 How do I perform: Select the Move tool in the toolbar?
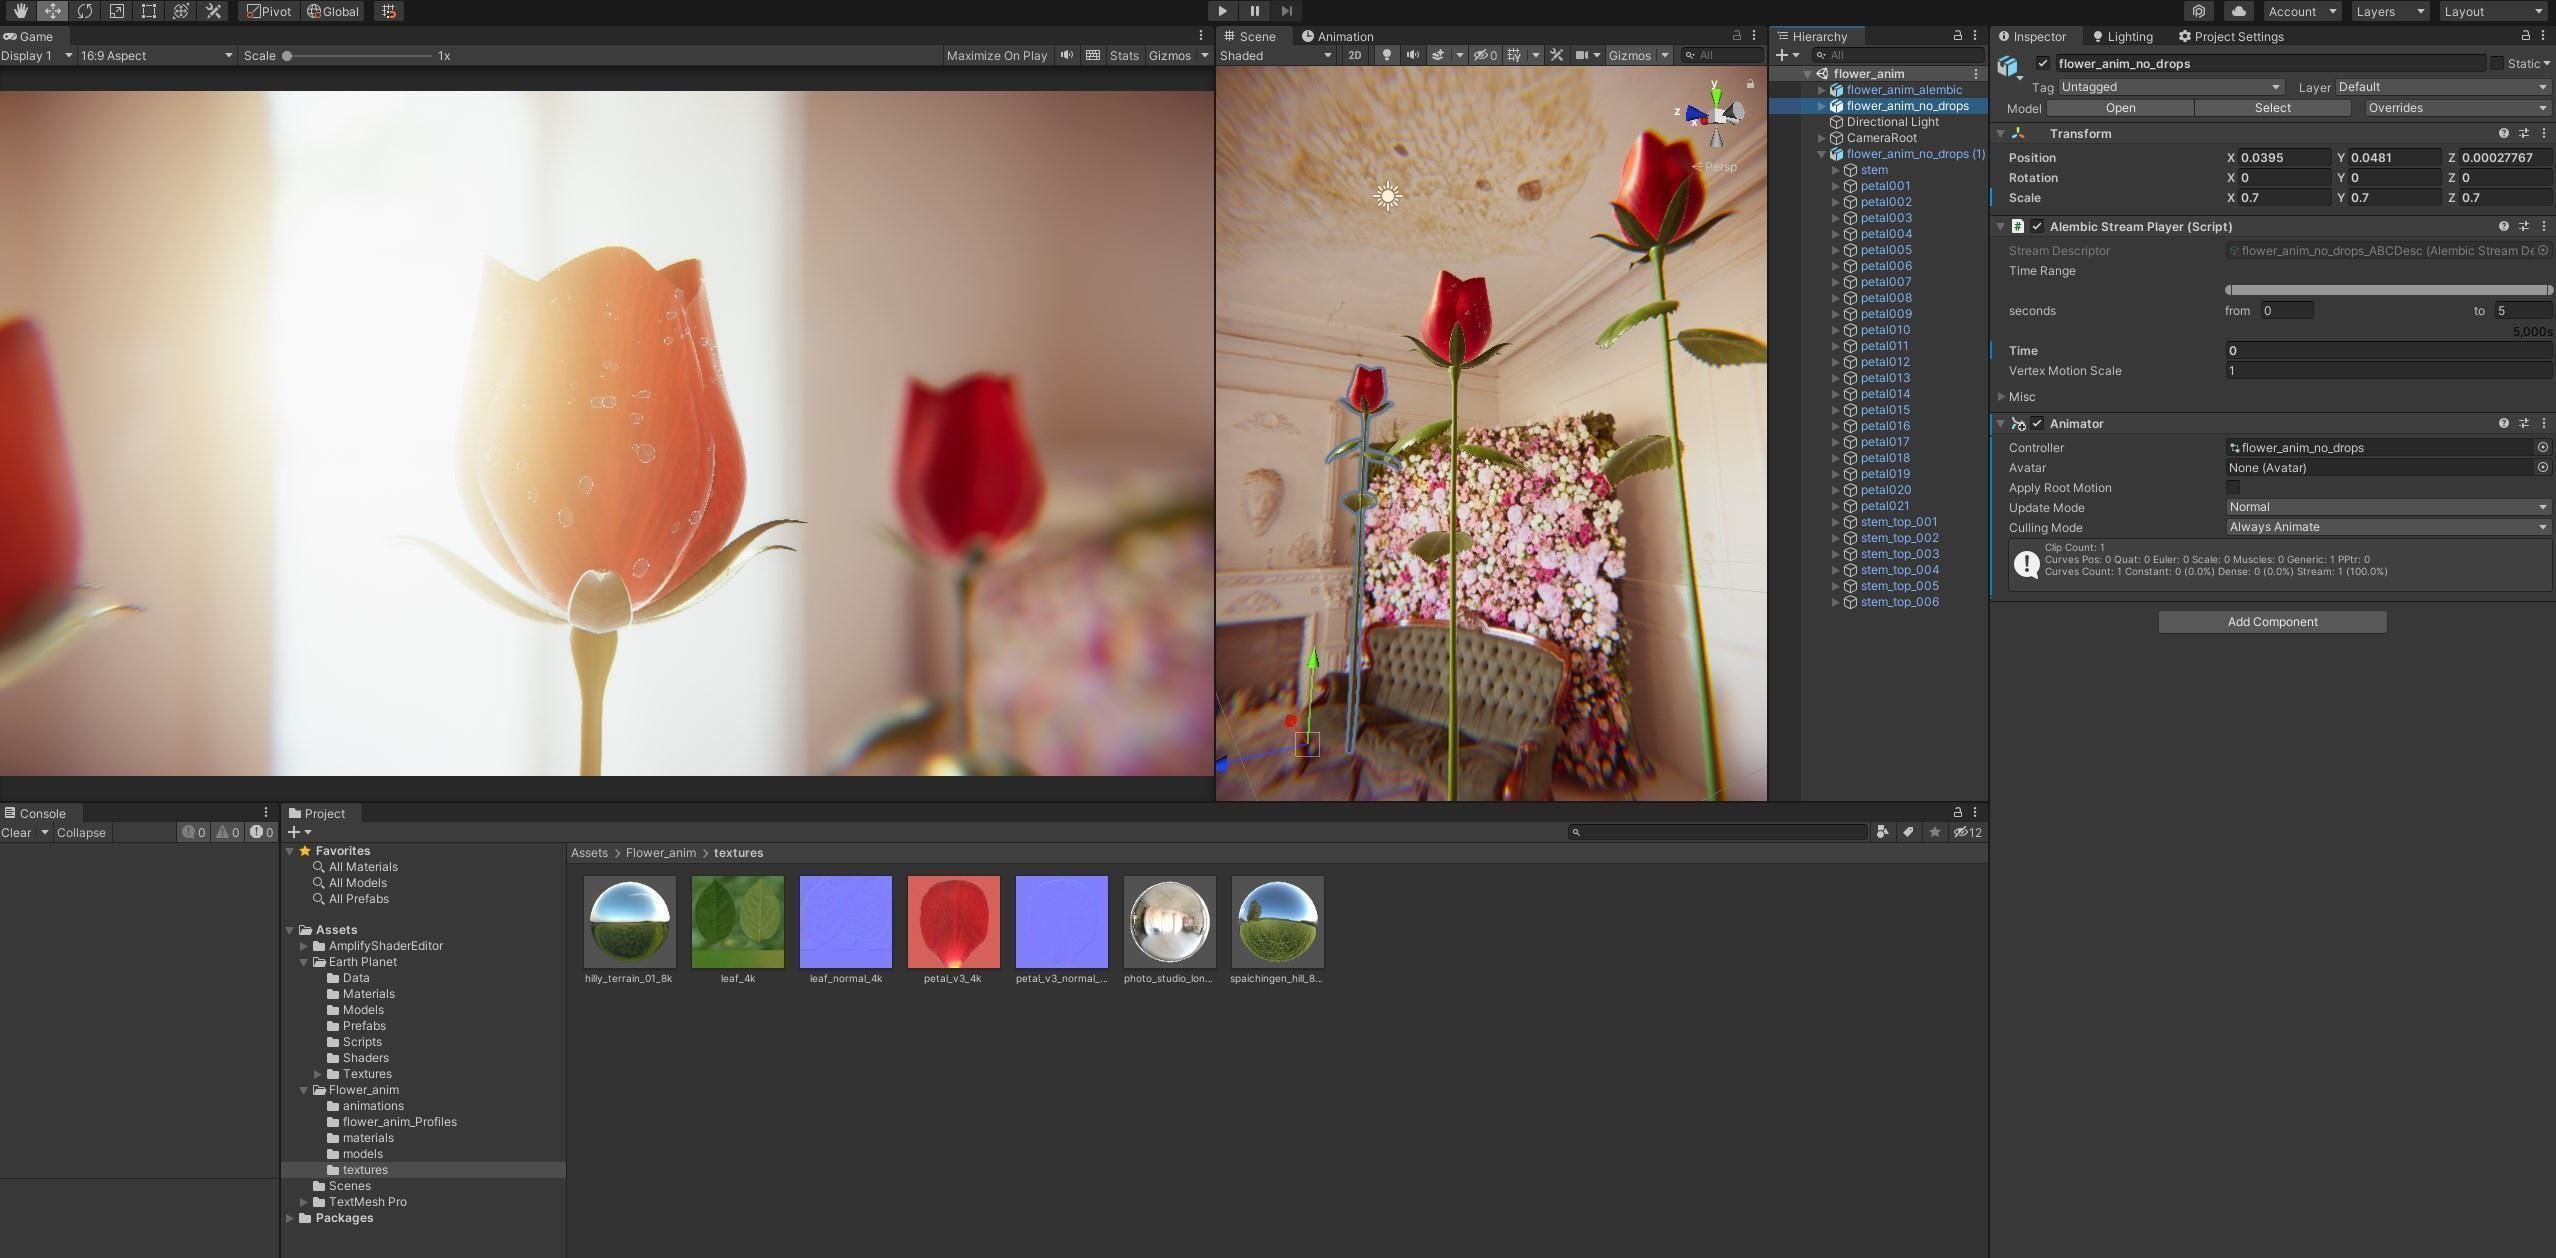52,11
